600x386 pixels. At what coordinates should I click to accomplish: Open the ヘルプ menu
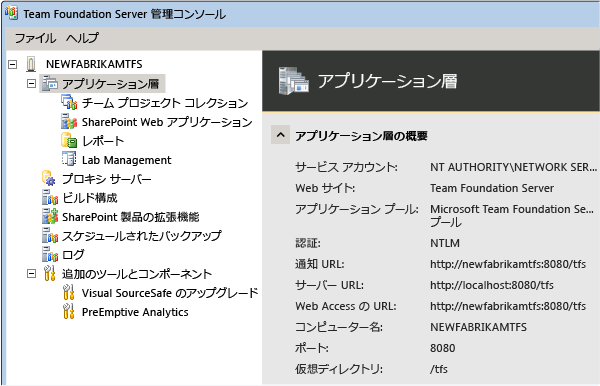coord(82,38)
